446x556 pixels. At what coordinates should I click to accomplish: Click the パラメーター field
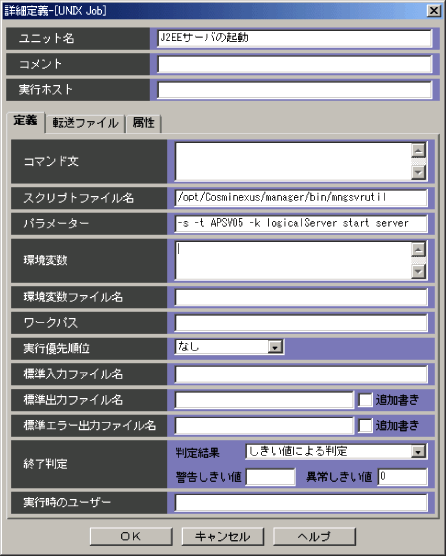301,223
